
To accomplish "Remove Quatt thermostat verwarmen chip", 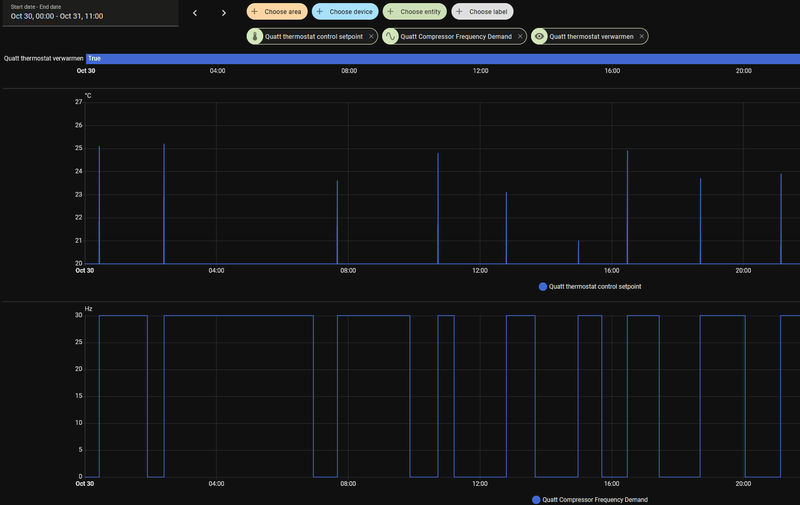I will pos(641,36).
